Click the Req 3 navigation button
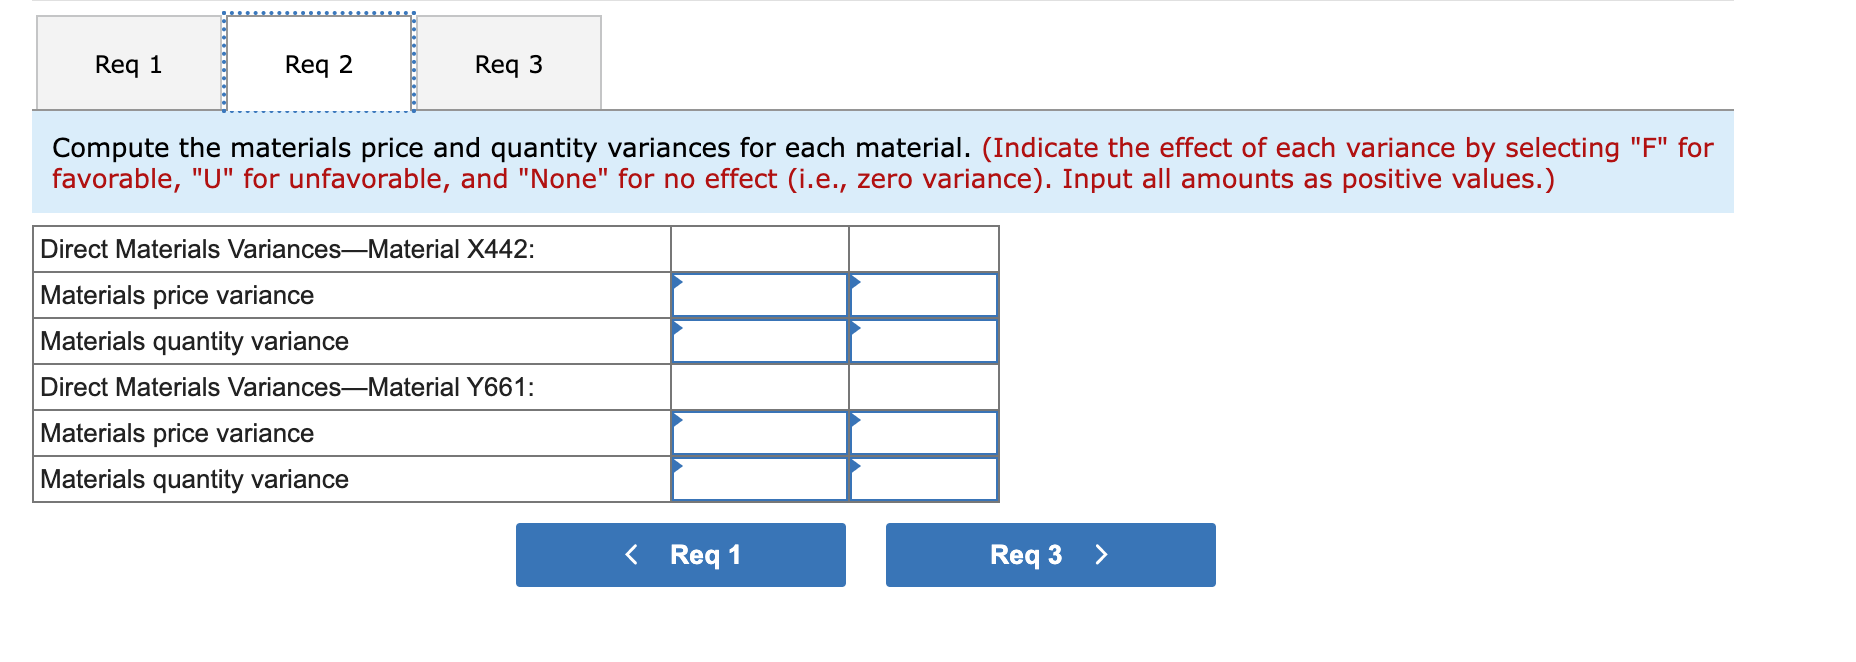1856x662 pixels. click(x=1049, y=554)
